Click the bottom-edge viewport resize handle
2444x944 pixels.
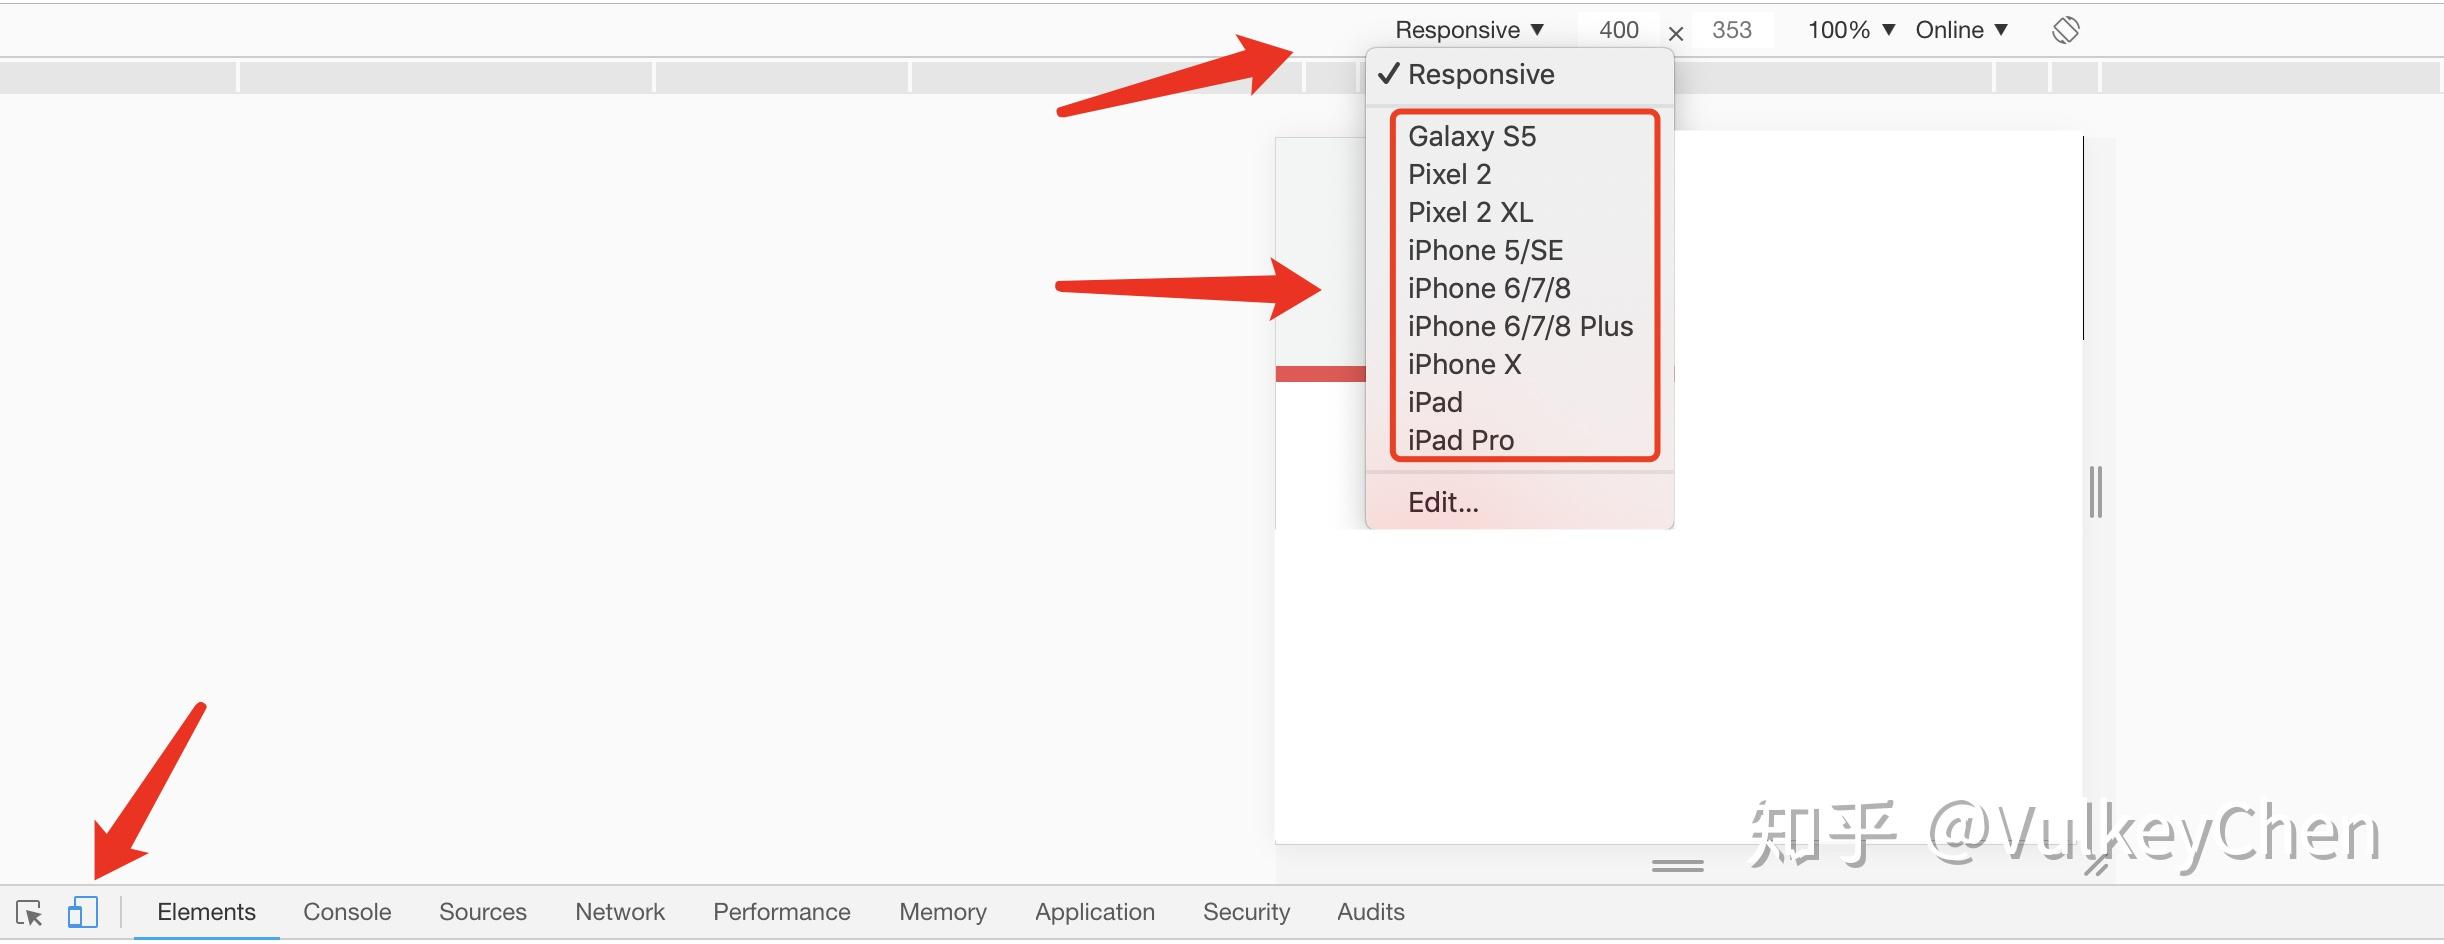point(1678,866)
